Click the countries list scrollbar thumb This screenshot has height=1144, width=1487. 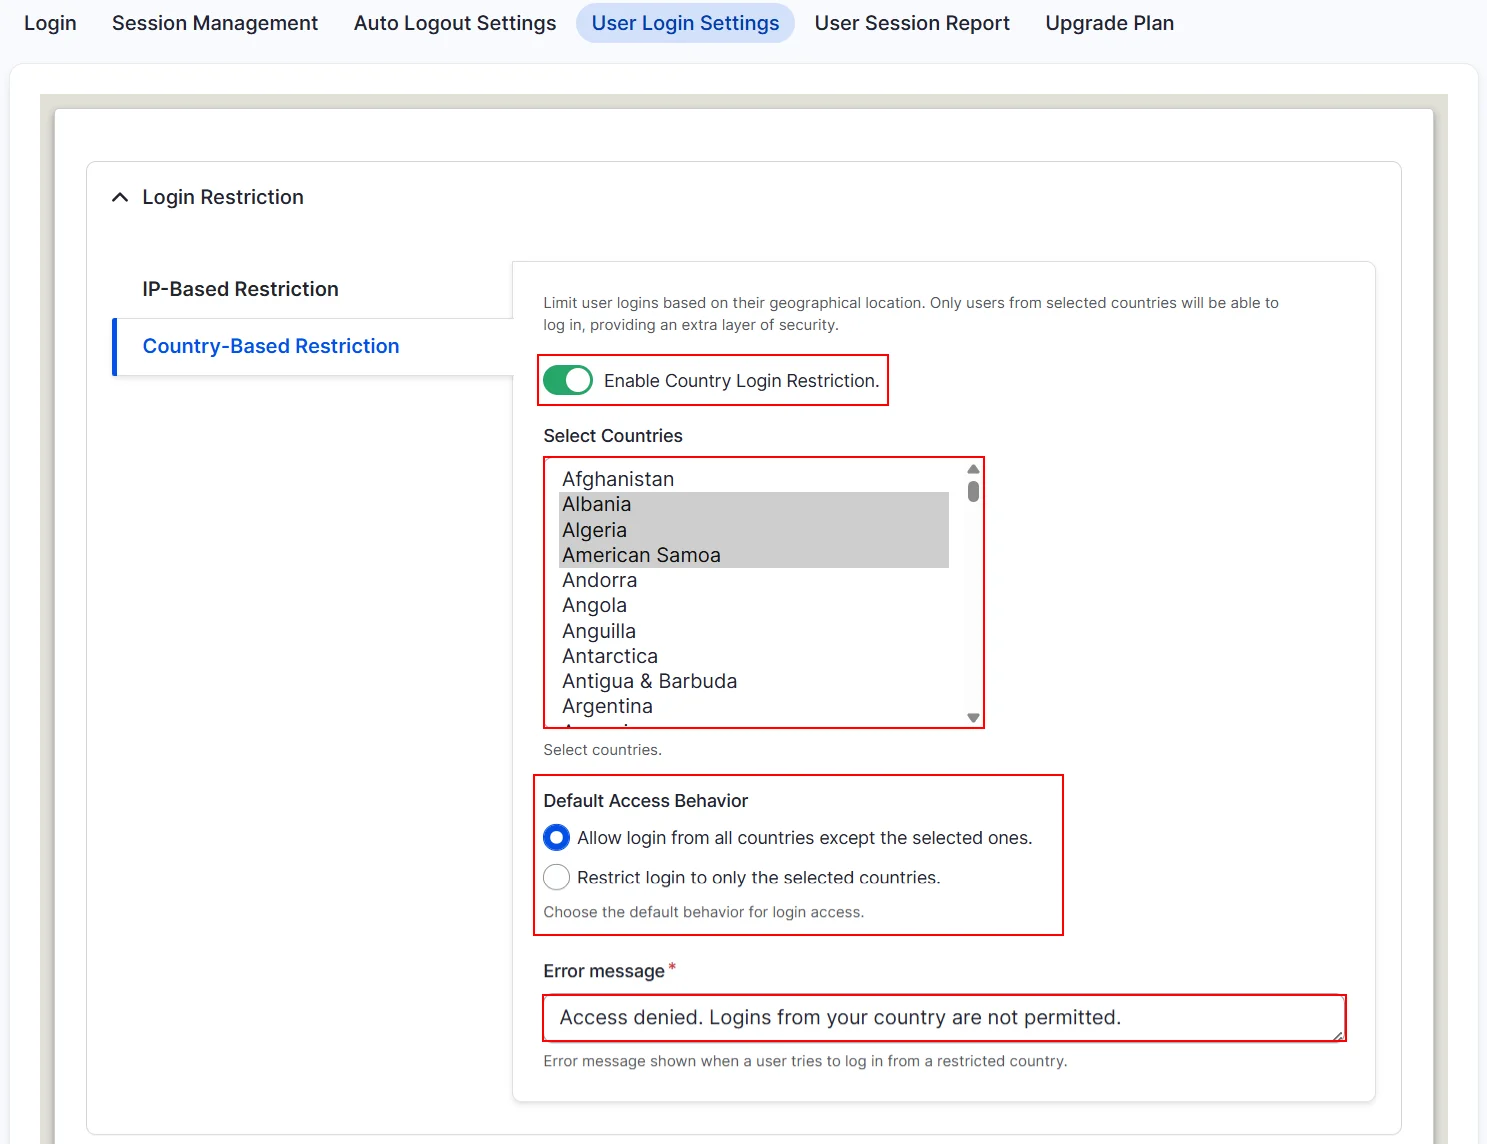[x=973, y=491]
